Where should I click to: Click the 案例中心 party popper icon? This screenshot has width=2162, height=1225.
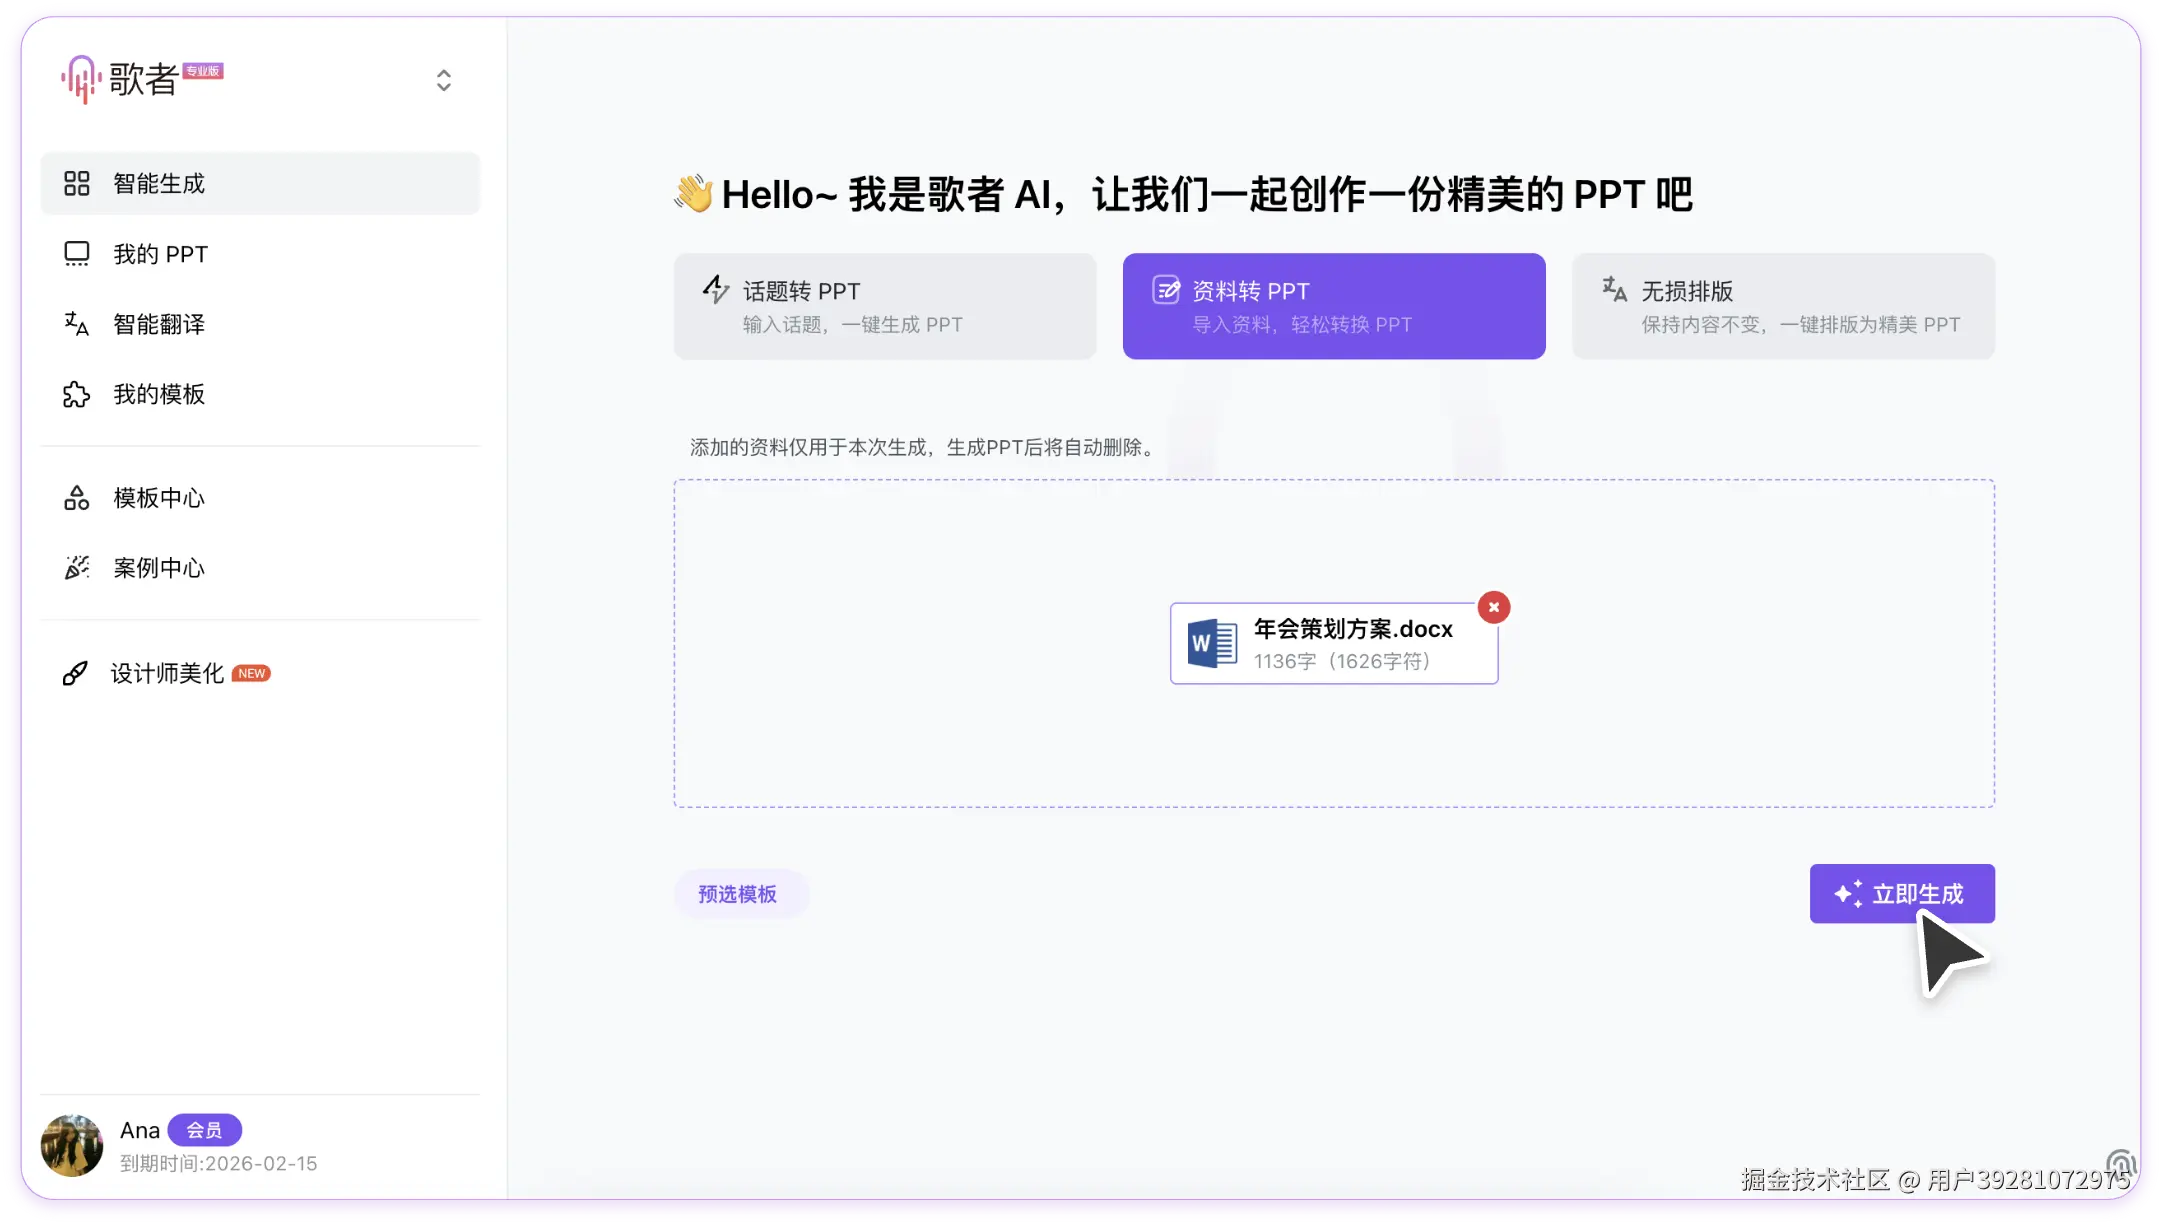[x=77, y=568]
